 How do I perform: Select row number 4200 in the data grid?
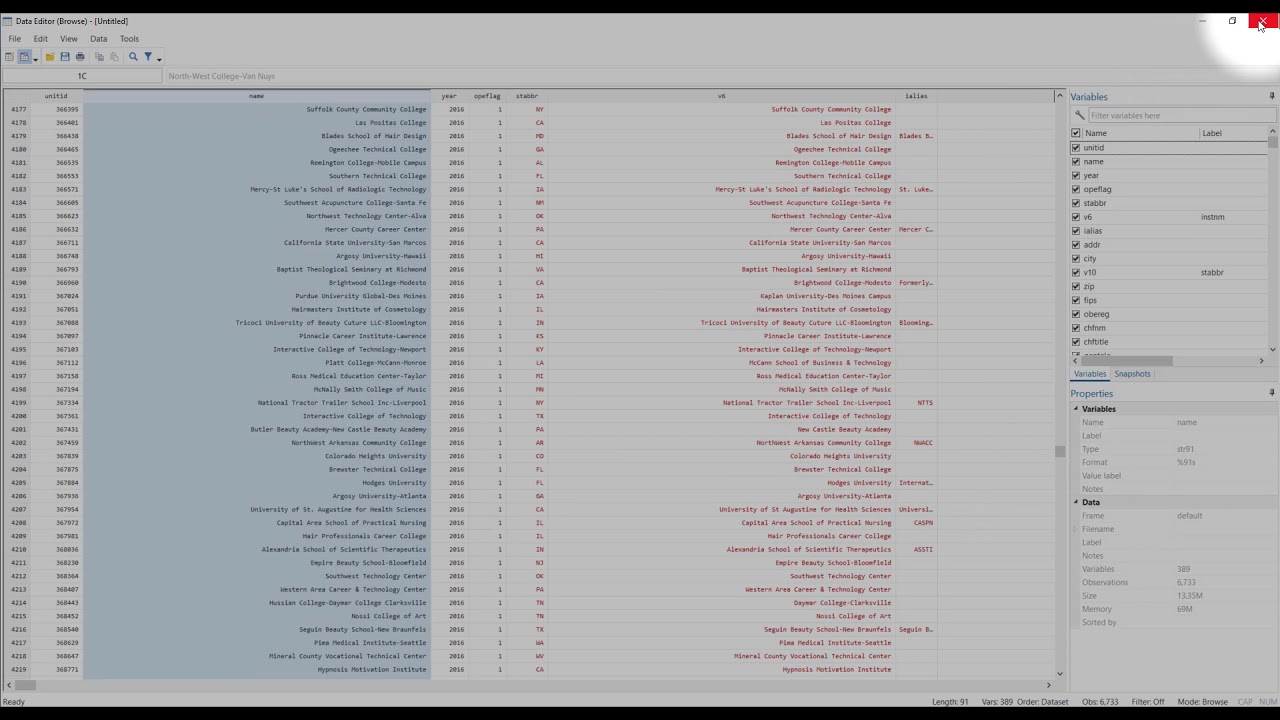coord(19,416)
